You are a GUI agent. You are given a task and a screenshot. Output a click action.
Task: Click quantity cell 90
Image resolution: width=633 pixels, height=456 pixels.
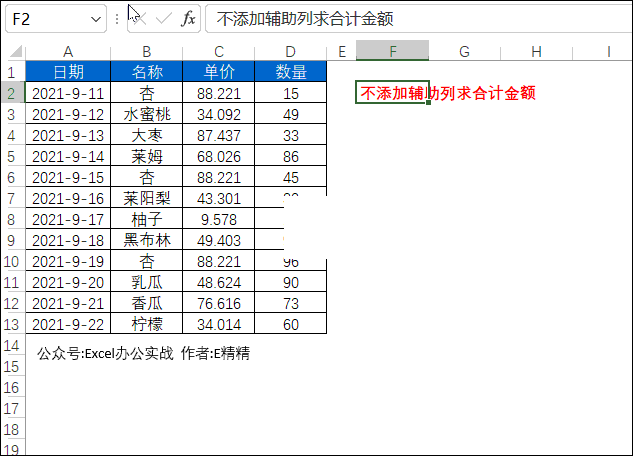coord(291,282)
